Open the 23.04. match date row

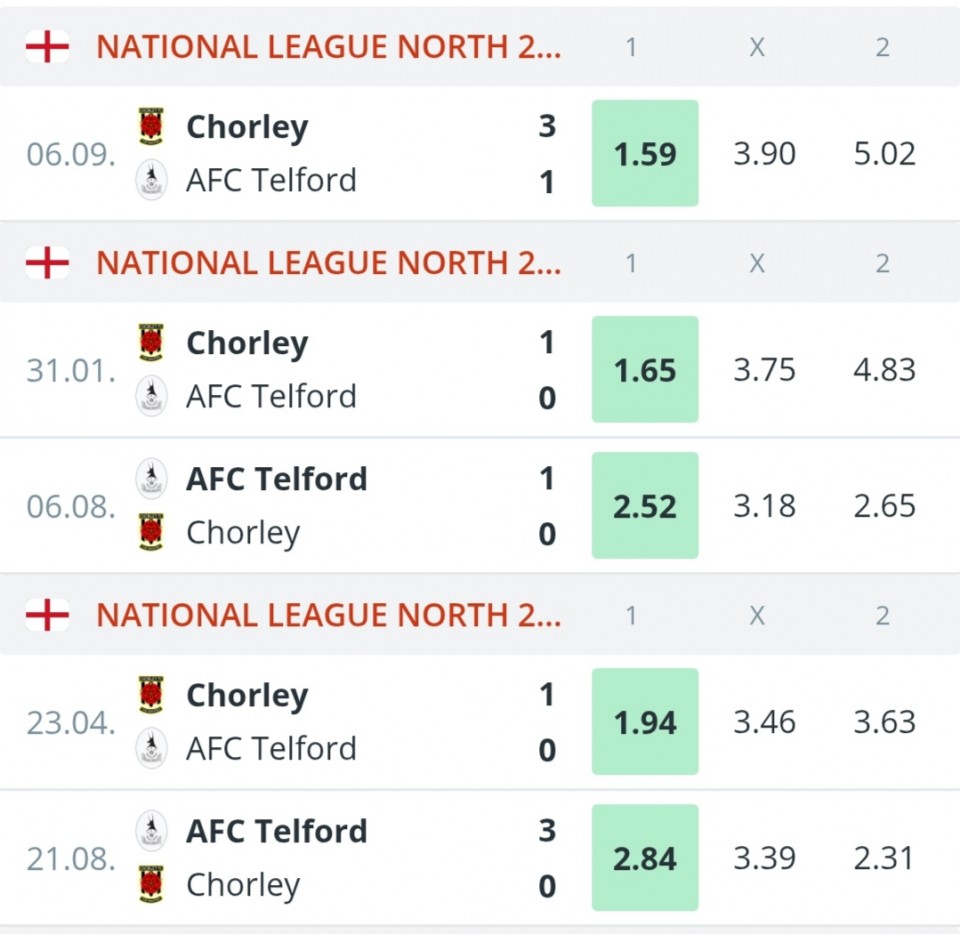[x=70, y=722]
